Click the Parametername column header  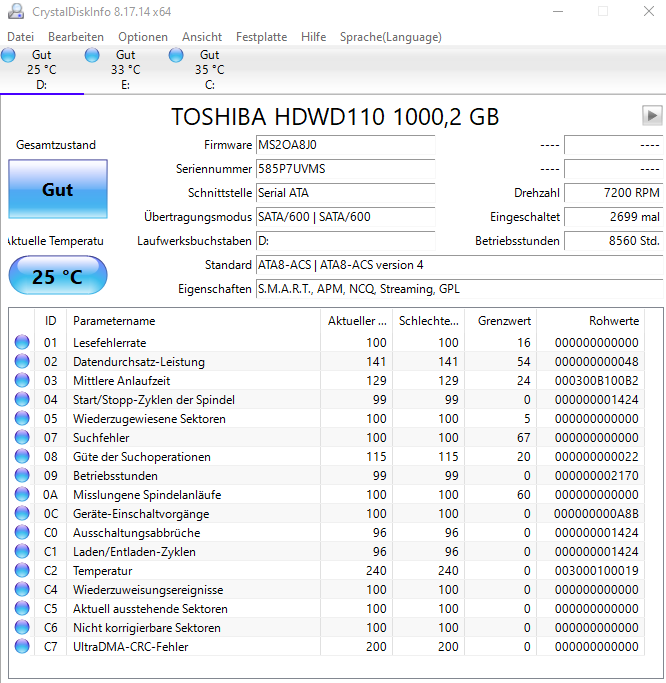193,321
